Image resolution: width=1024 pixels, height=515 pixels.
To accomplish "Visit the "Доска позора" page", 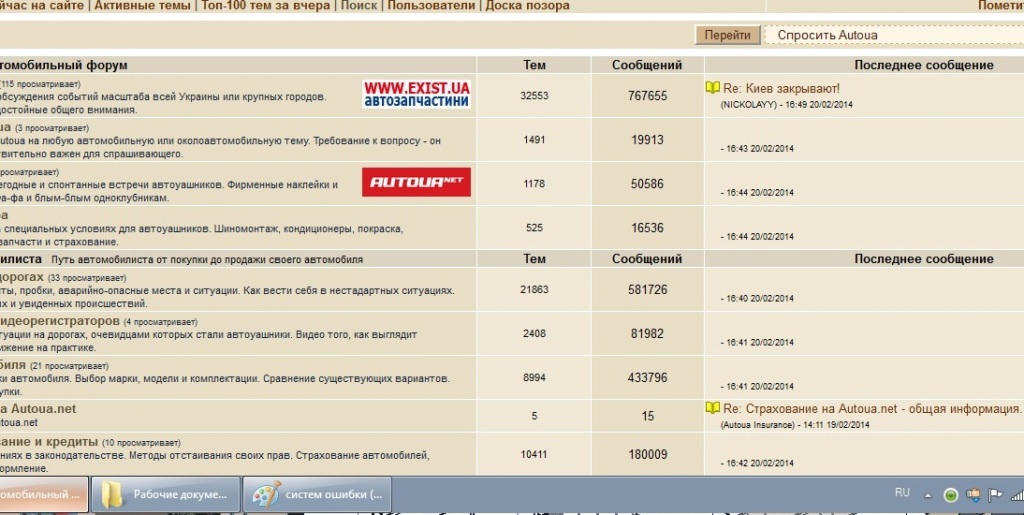I will pos(527,6).
